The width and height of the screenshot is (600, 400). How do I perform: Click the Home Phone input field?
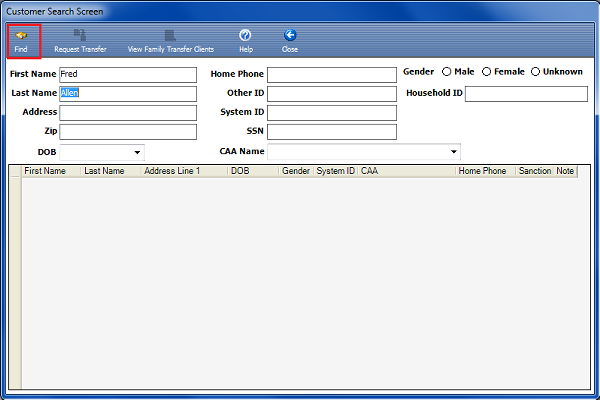[x=331, y=74]
